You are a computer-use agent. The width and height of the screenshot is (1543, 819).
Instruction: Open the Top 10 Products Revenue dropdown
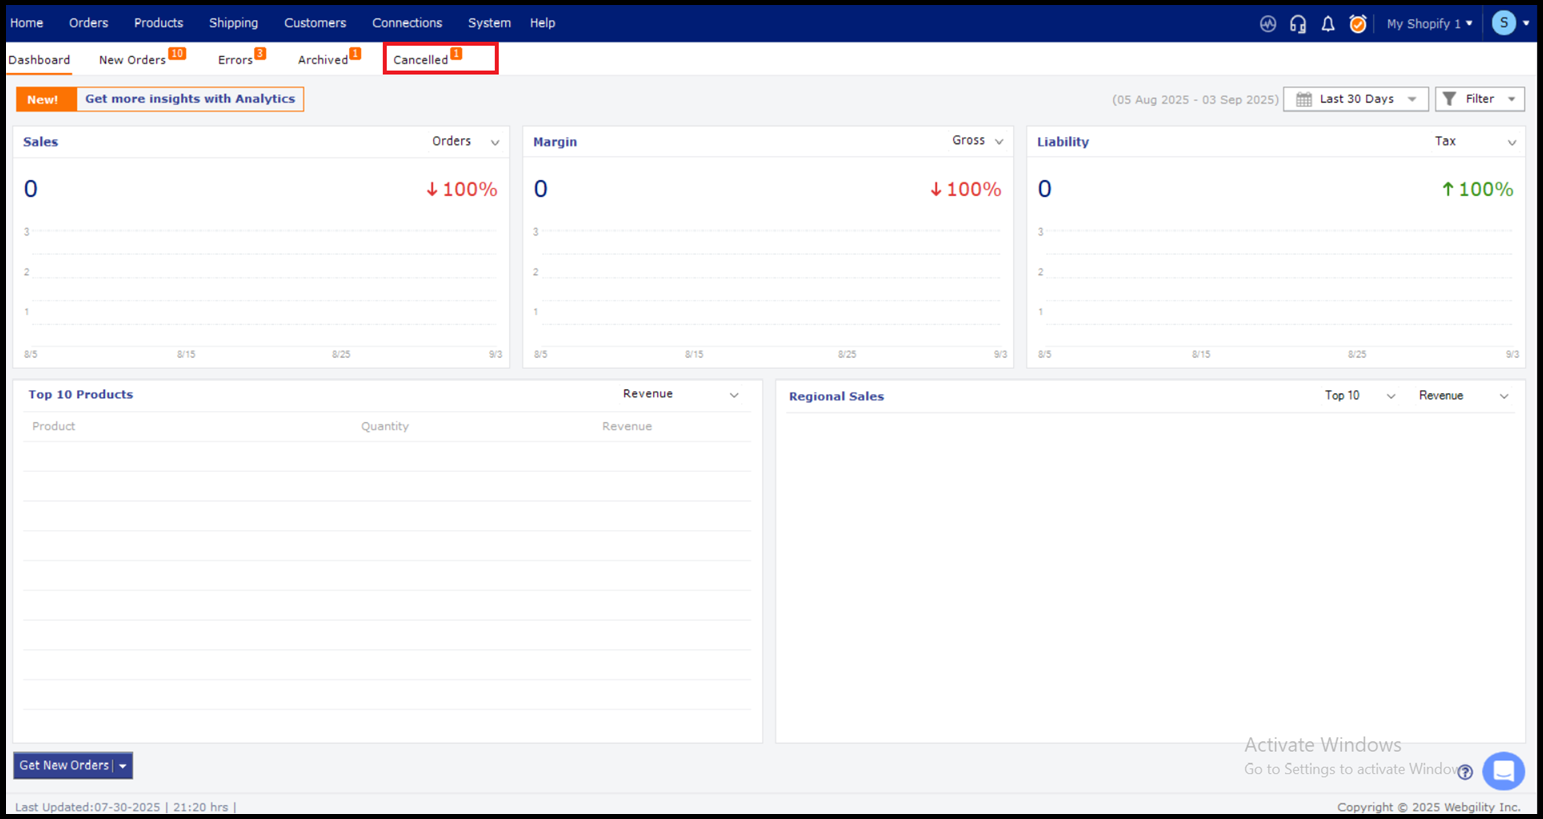(680, 394)
